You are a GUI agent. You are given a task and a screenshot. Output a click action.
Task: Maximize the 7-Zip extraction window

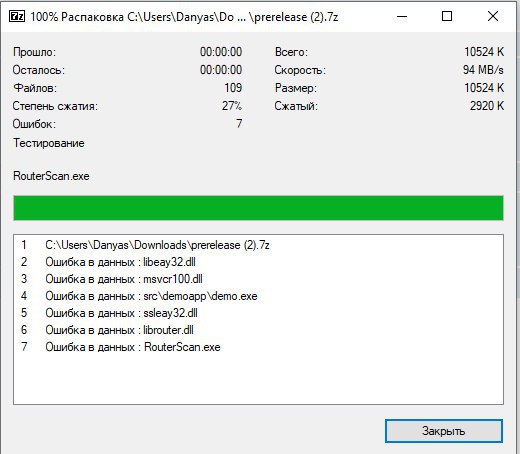tap(447, 16)
